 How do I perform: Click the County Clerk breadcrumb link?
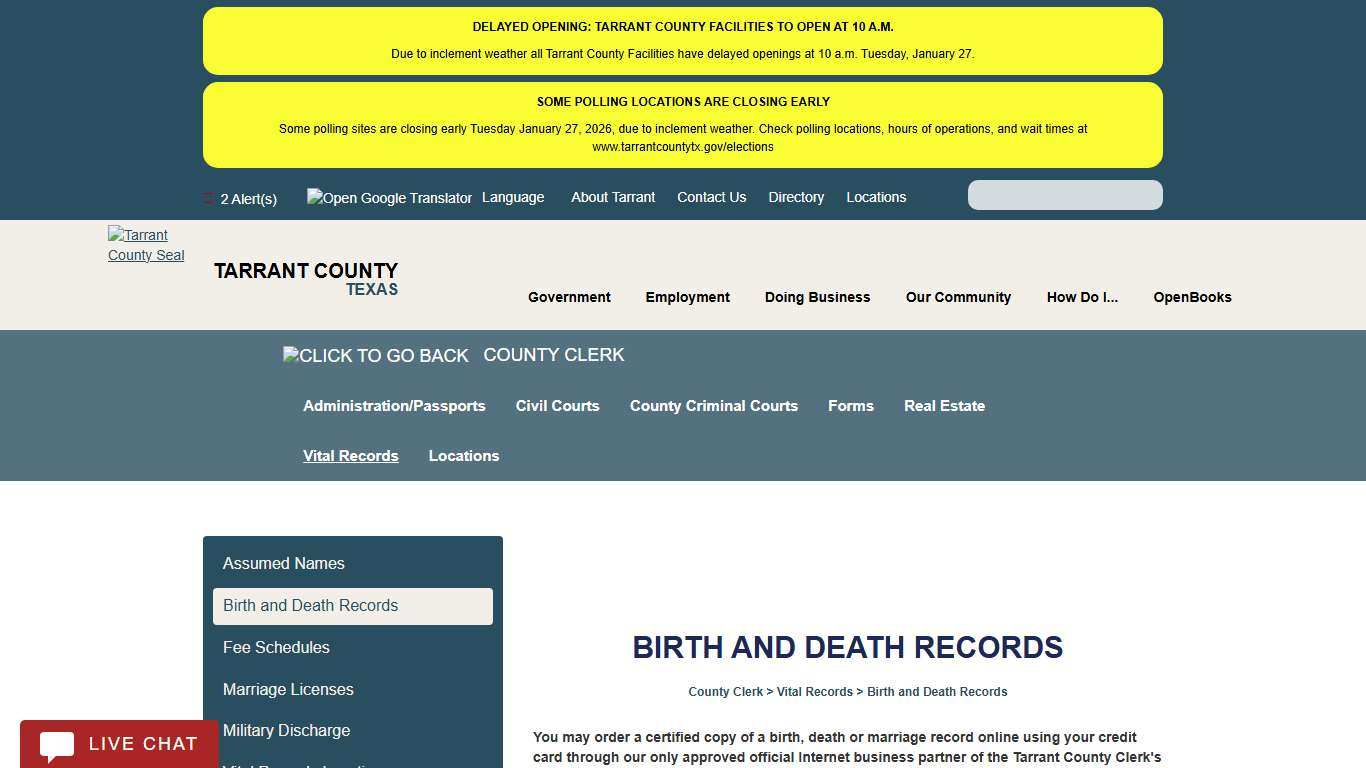click(x=725, y=691)
